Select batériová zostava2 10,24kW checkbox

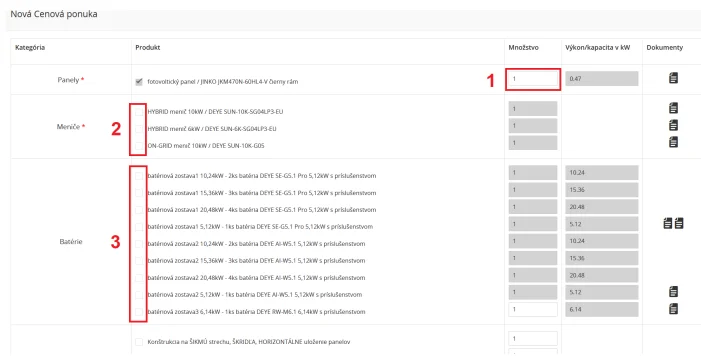point(139,244)
